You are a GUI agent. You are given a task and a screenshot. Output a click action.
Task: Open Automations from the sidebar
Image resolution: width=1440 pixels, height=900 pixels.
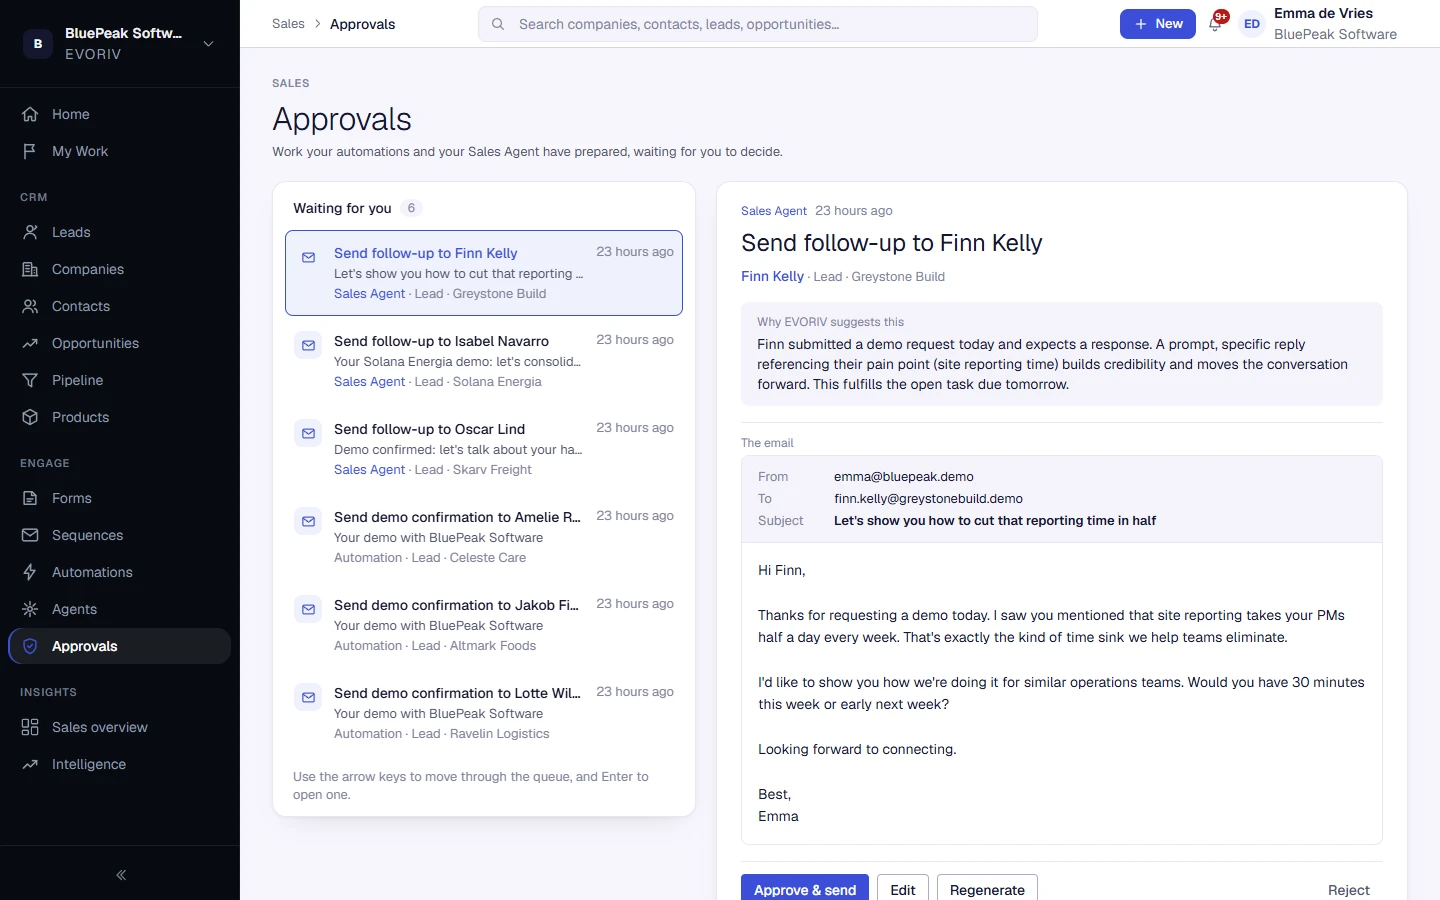120,572
